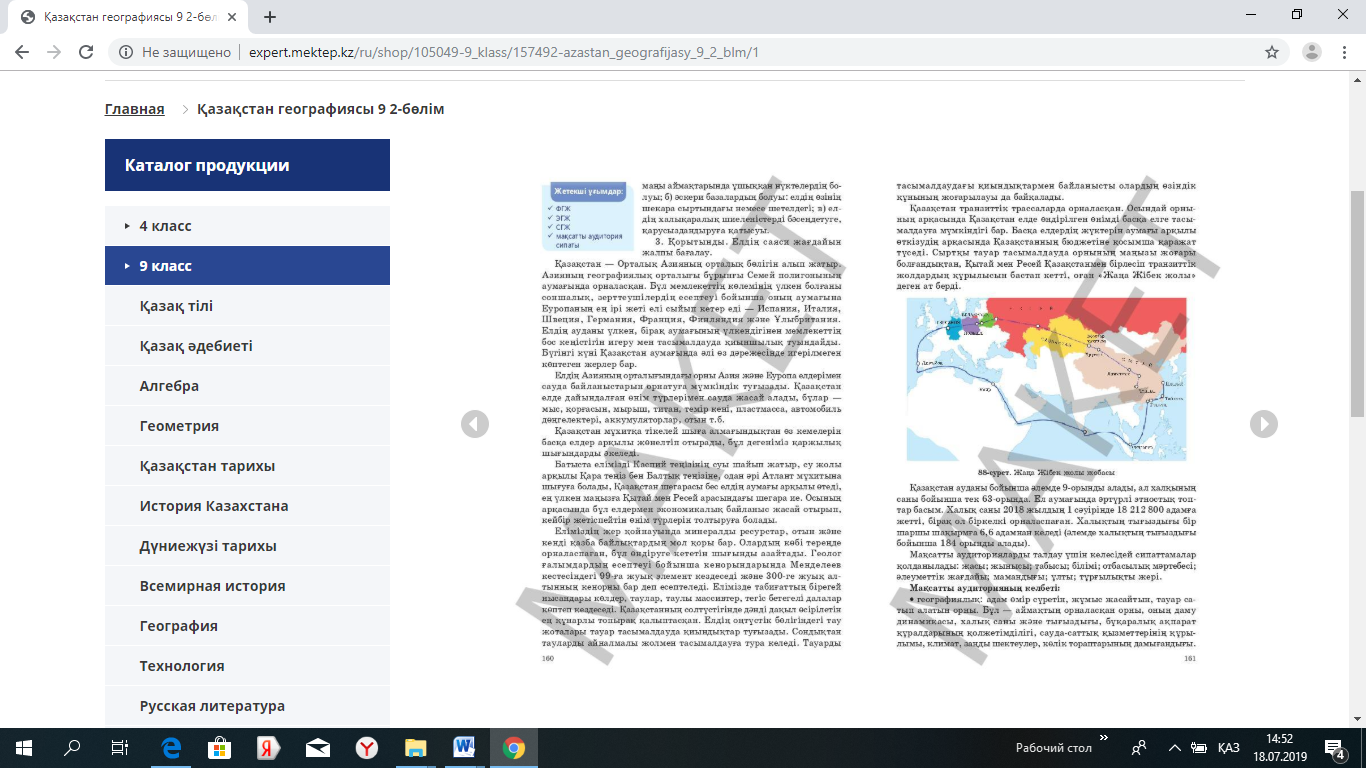Open site info for 'Не защищено'
The height and width of the screenshot is (768, 1366).
tap(176, 52)
